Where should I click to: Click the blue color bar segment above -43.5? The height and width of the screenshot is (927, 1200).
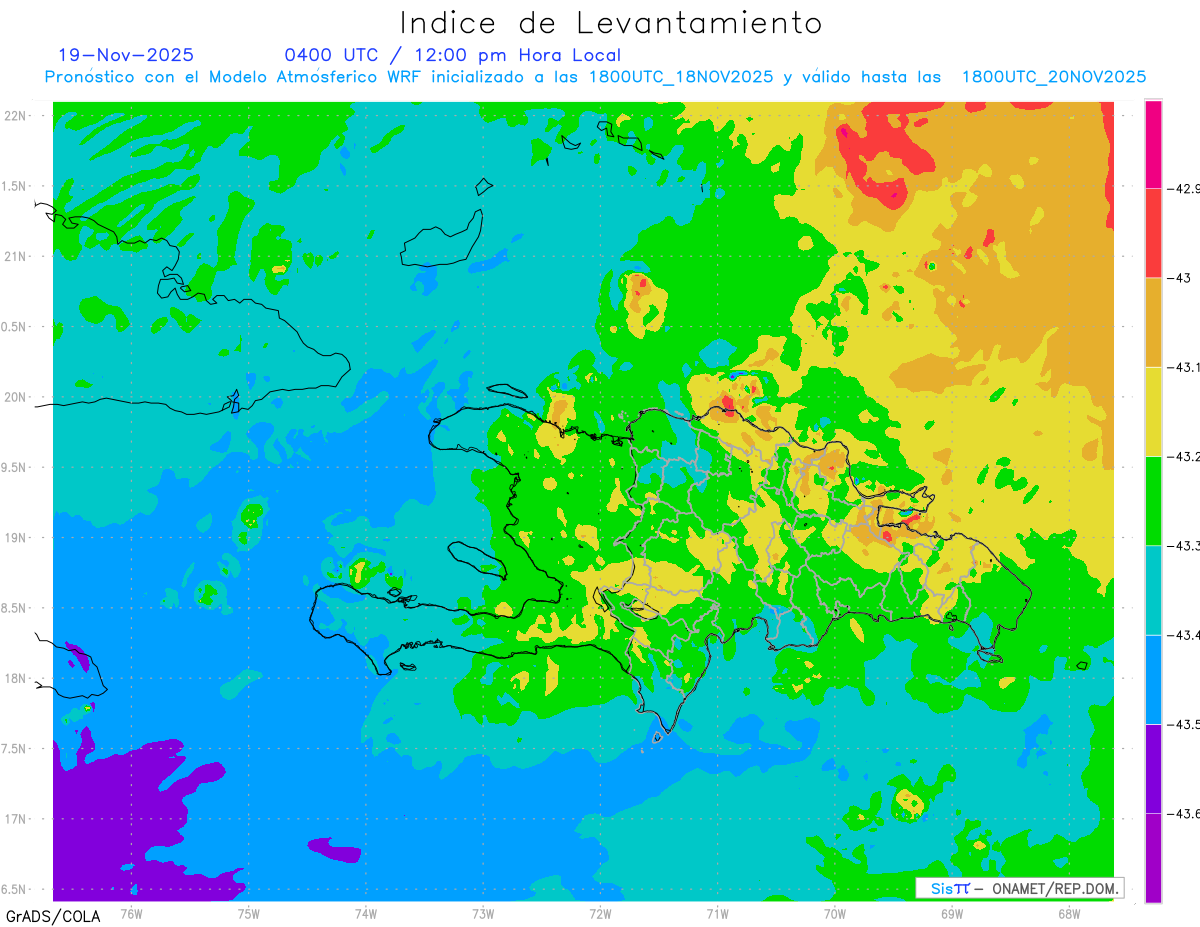click(1153, 680)
